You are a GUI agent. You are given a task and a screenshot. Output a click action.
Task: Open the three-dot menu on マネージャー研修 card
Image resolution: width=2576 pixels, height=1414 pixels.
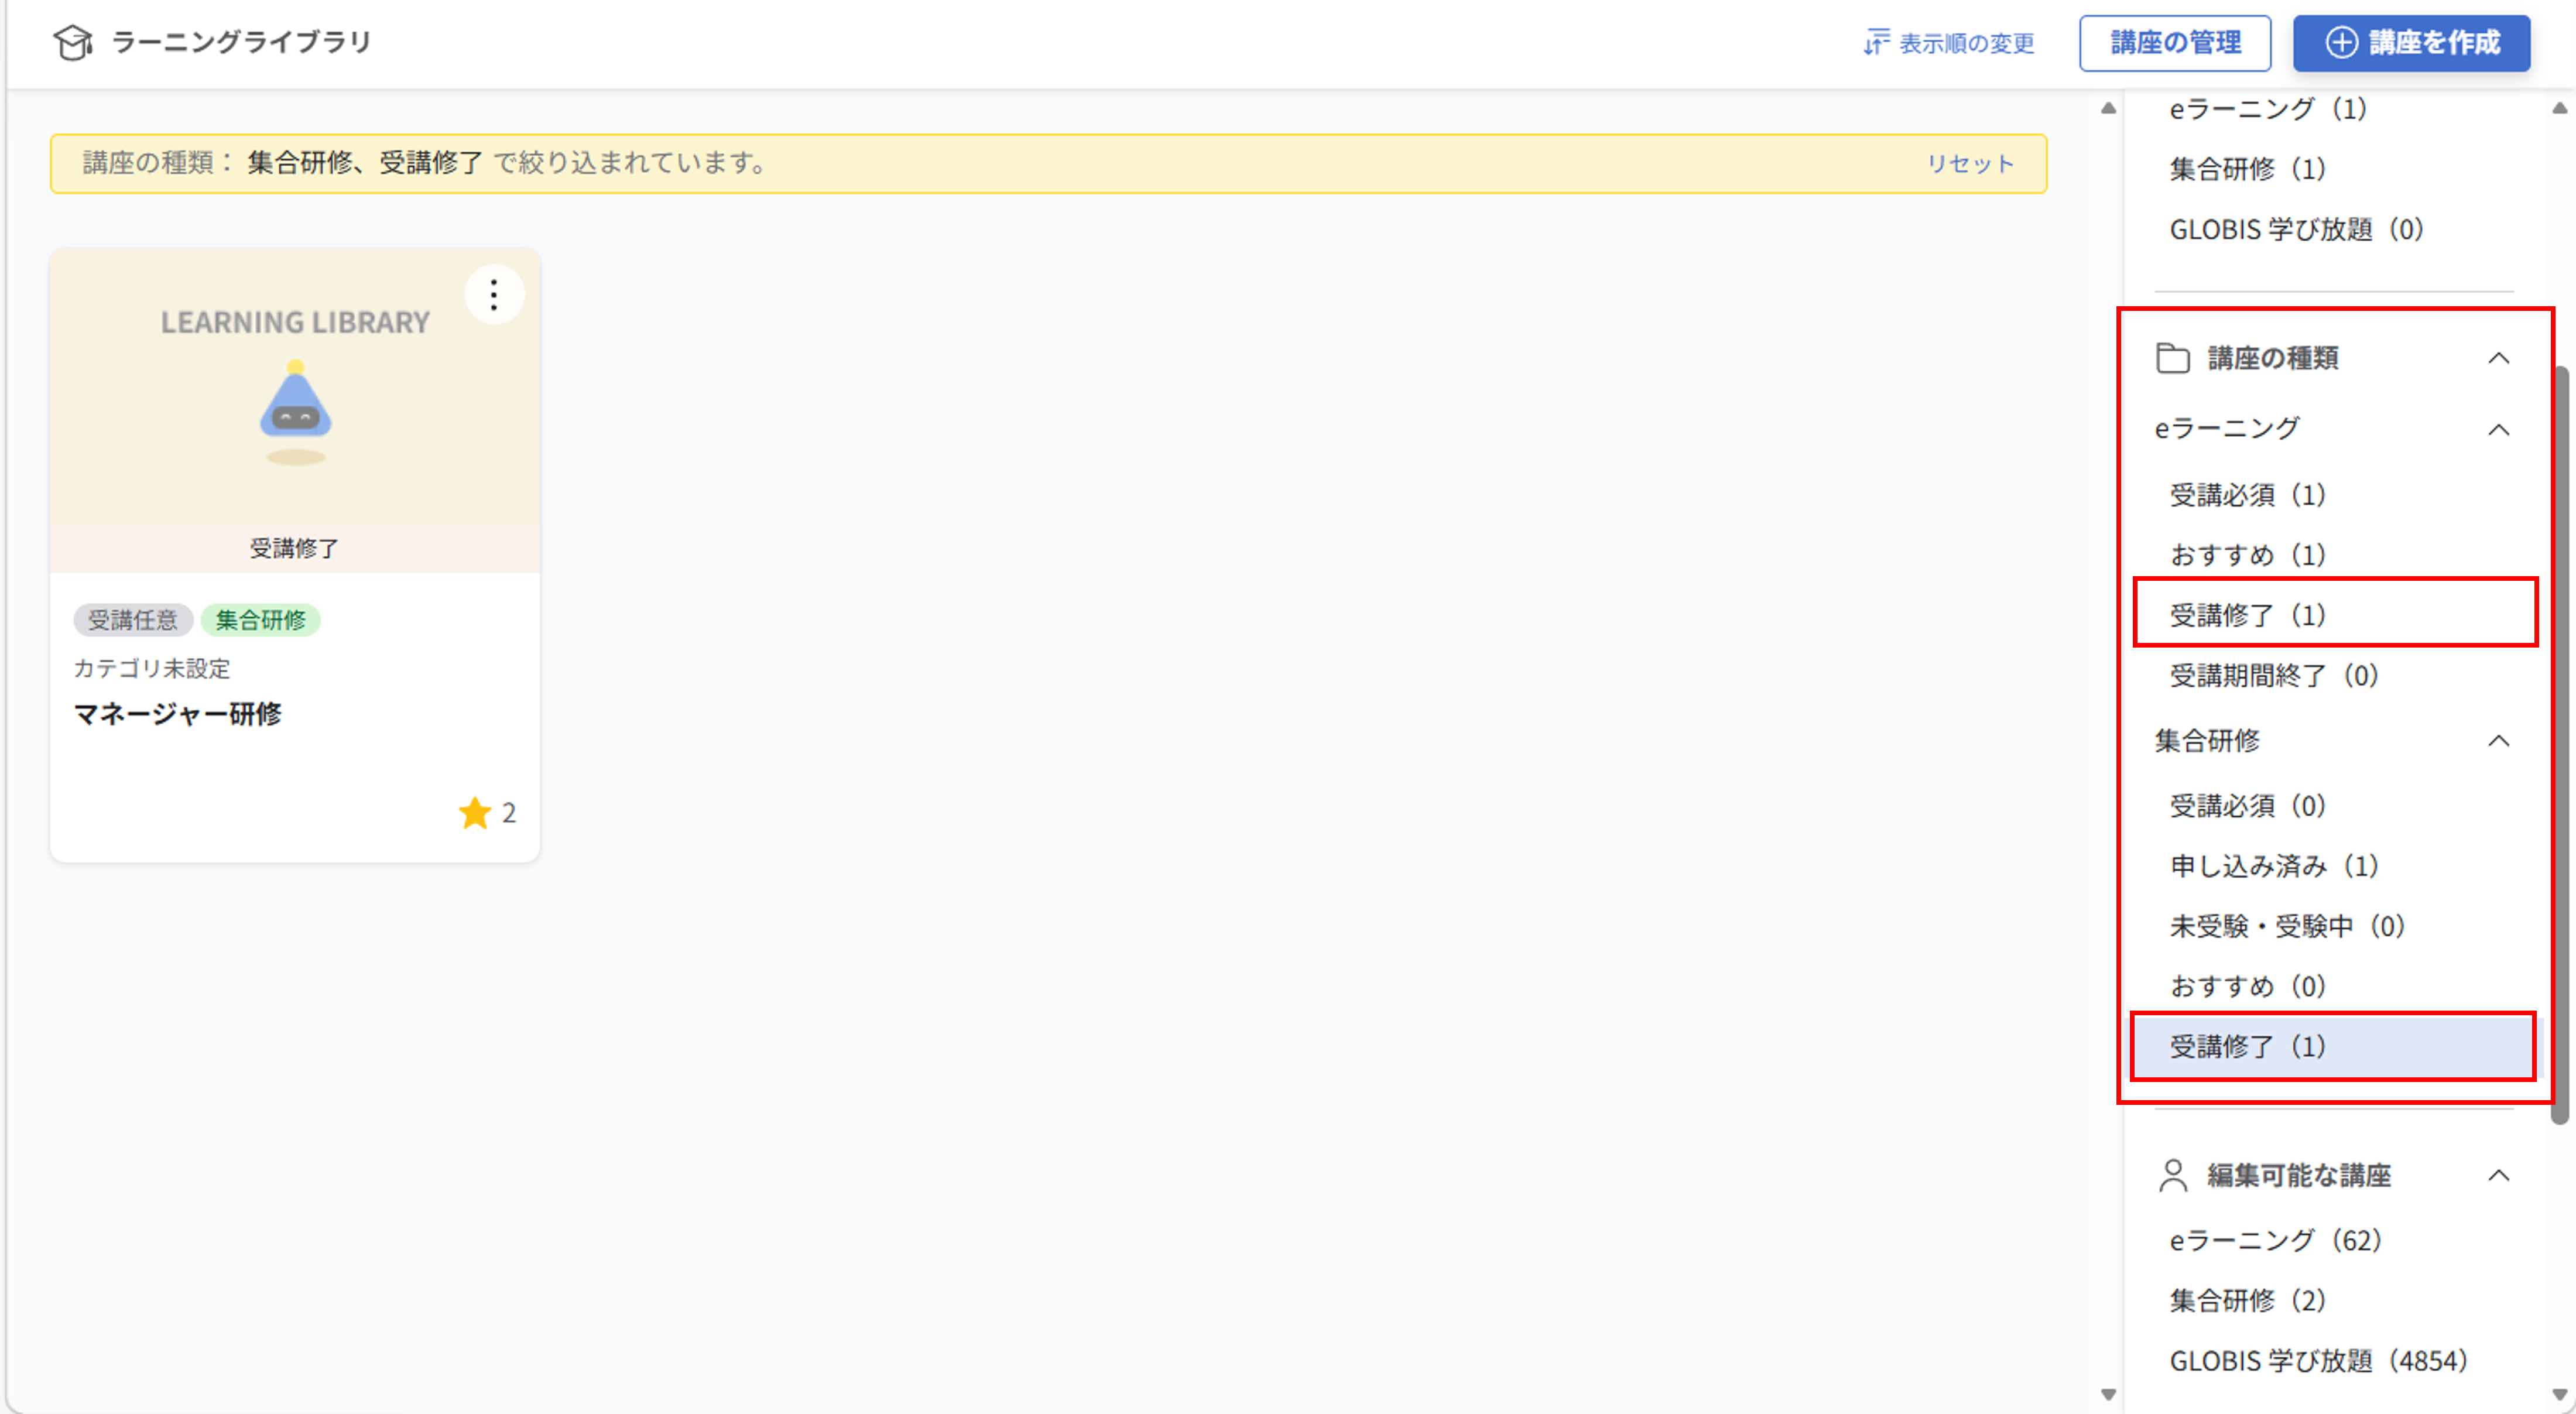pos(494,295)
